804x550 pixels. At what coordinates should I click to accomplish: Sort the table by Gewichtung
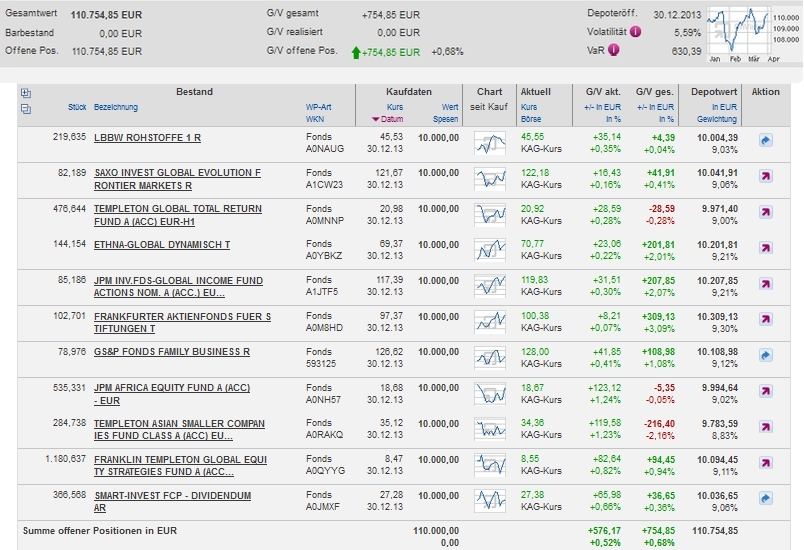pyautogui.click(x=717, y=119)
